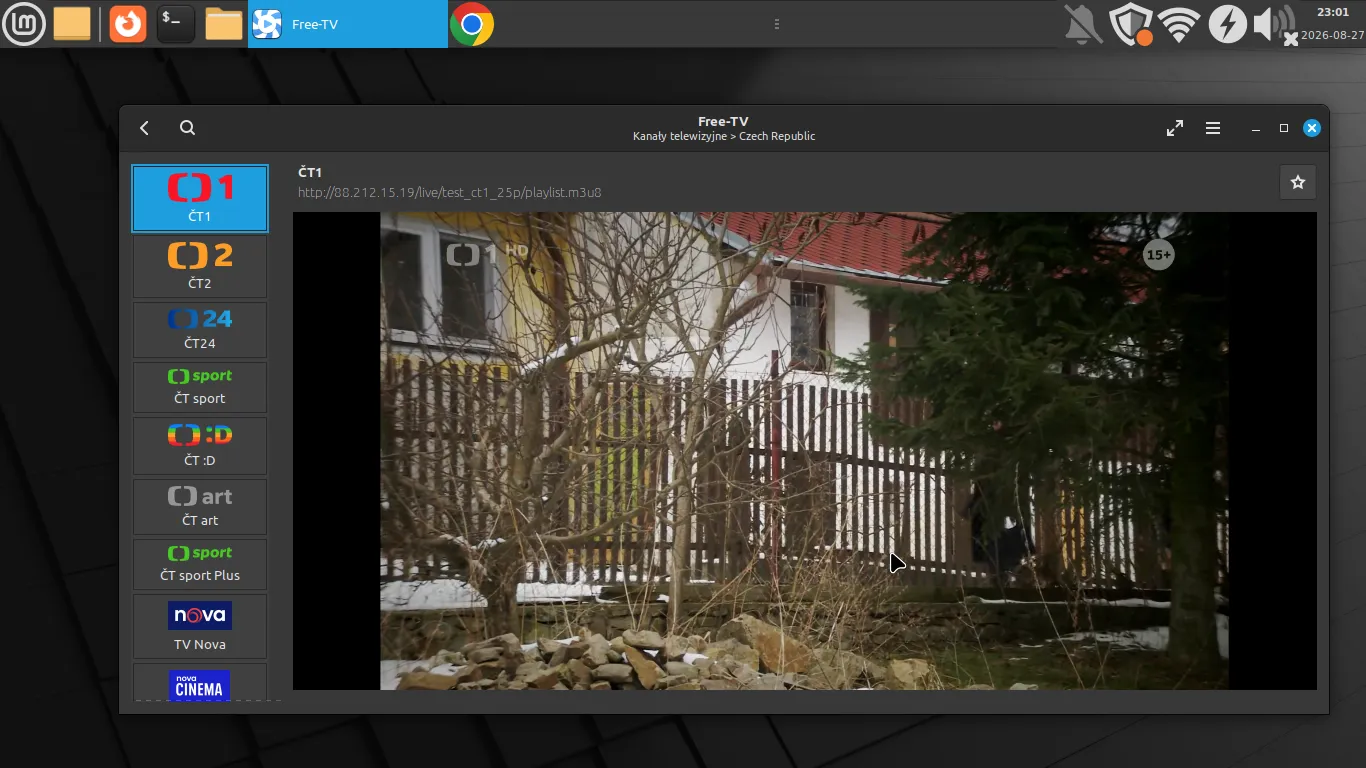Screen dimensions: 1366x768
Task: Launch the Firefox browser from the panel
Action: [x=127, y=24]
